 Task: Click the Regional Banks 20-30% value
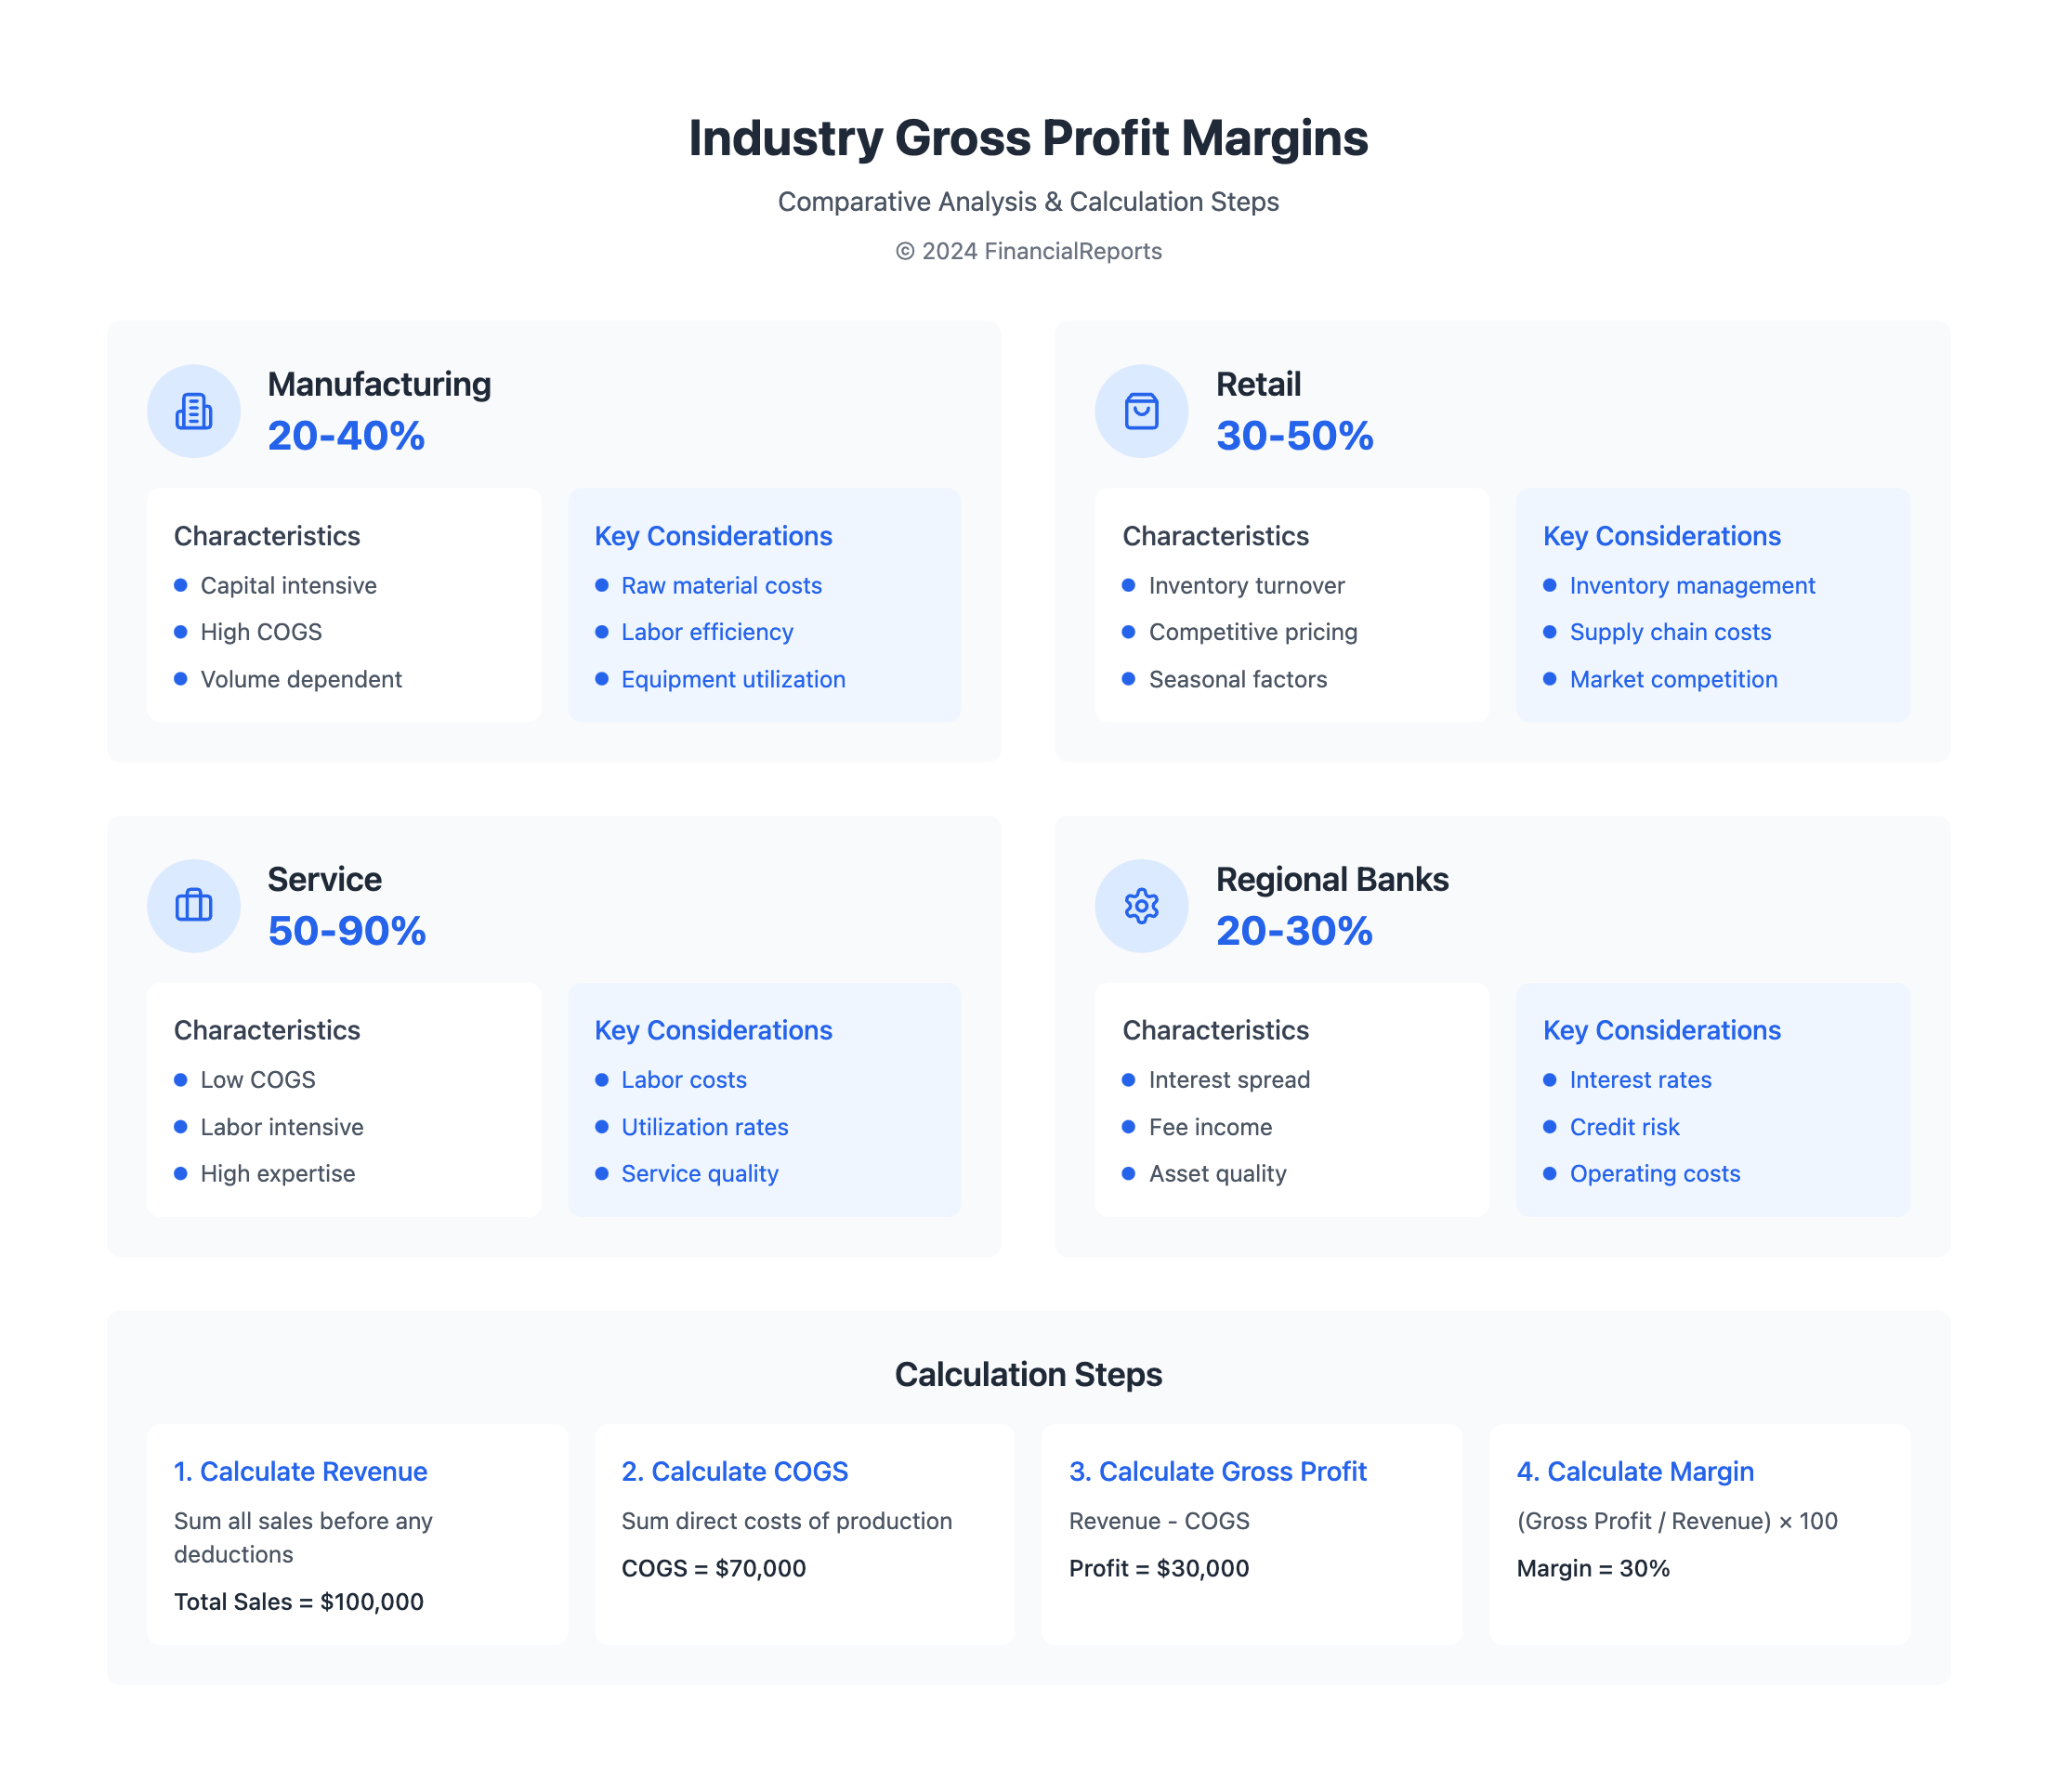tap(1294, 931)
